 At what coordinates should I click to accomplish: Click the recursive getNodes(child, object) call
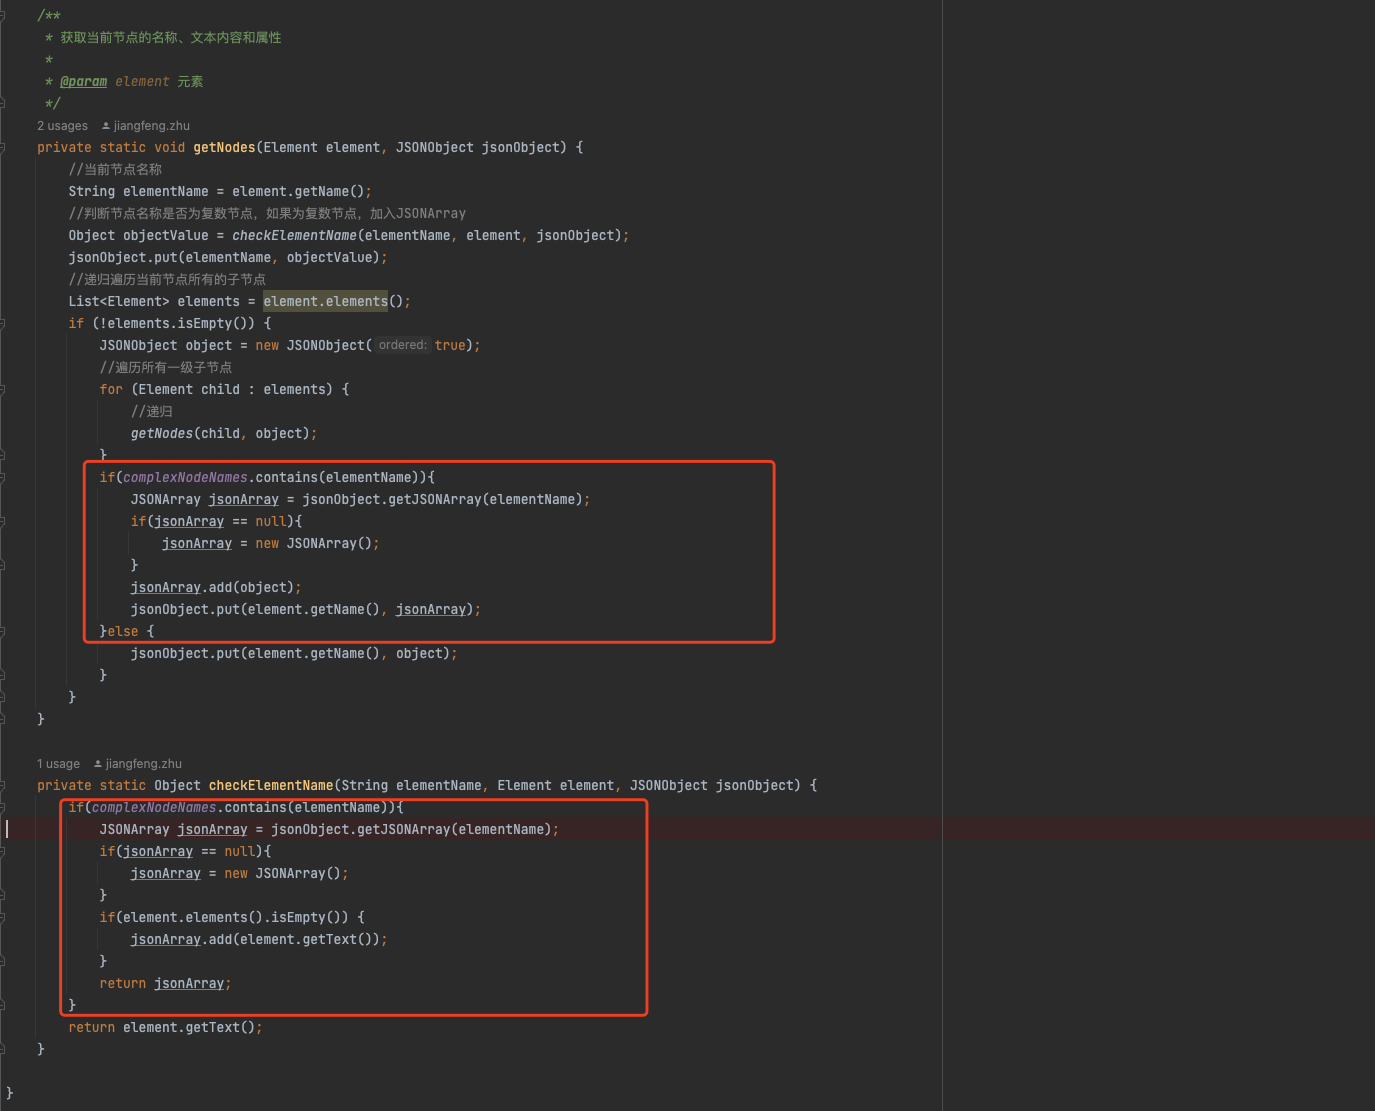[161, 434]
